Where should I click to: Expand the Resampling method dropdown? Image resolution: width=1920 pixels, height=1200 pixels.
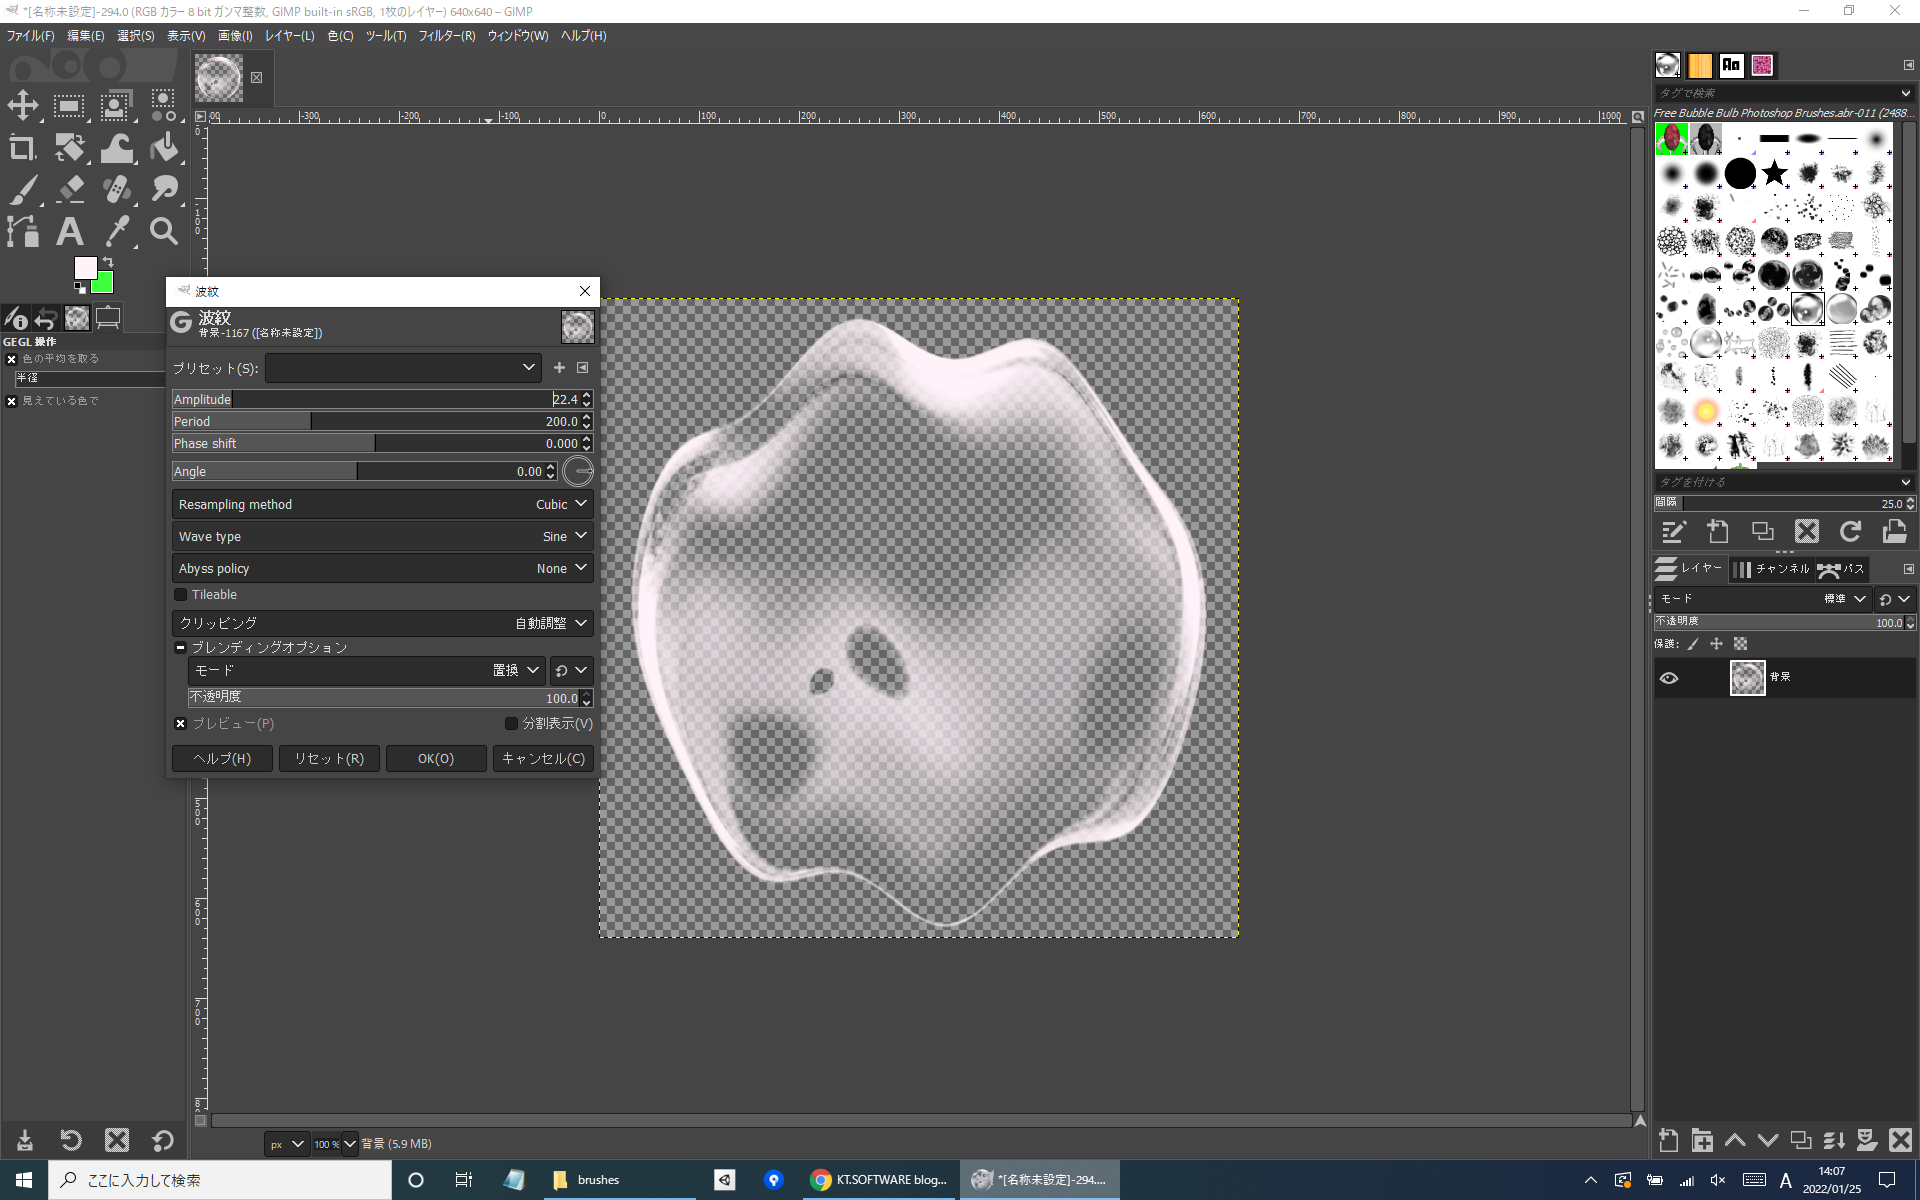point(383,505)
